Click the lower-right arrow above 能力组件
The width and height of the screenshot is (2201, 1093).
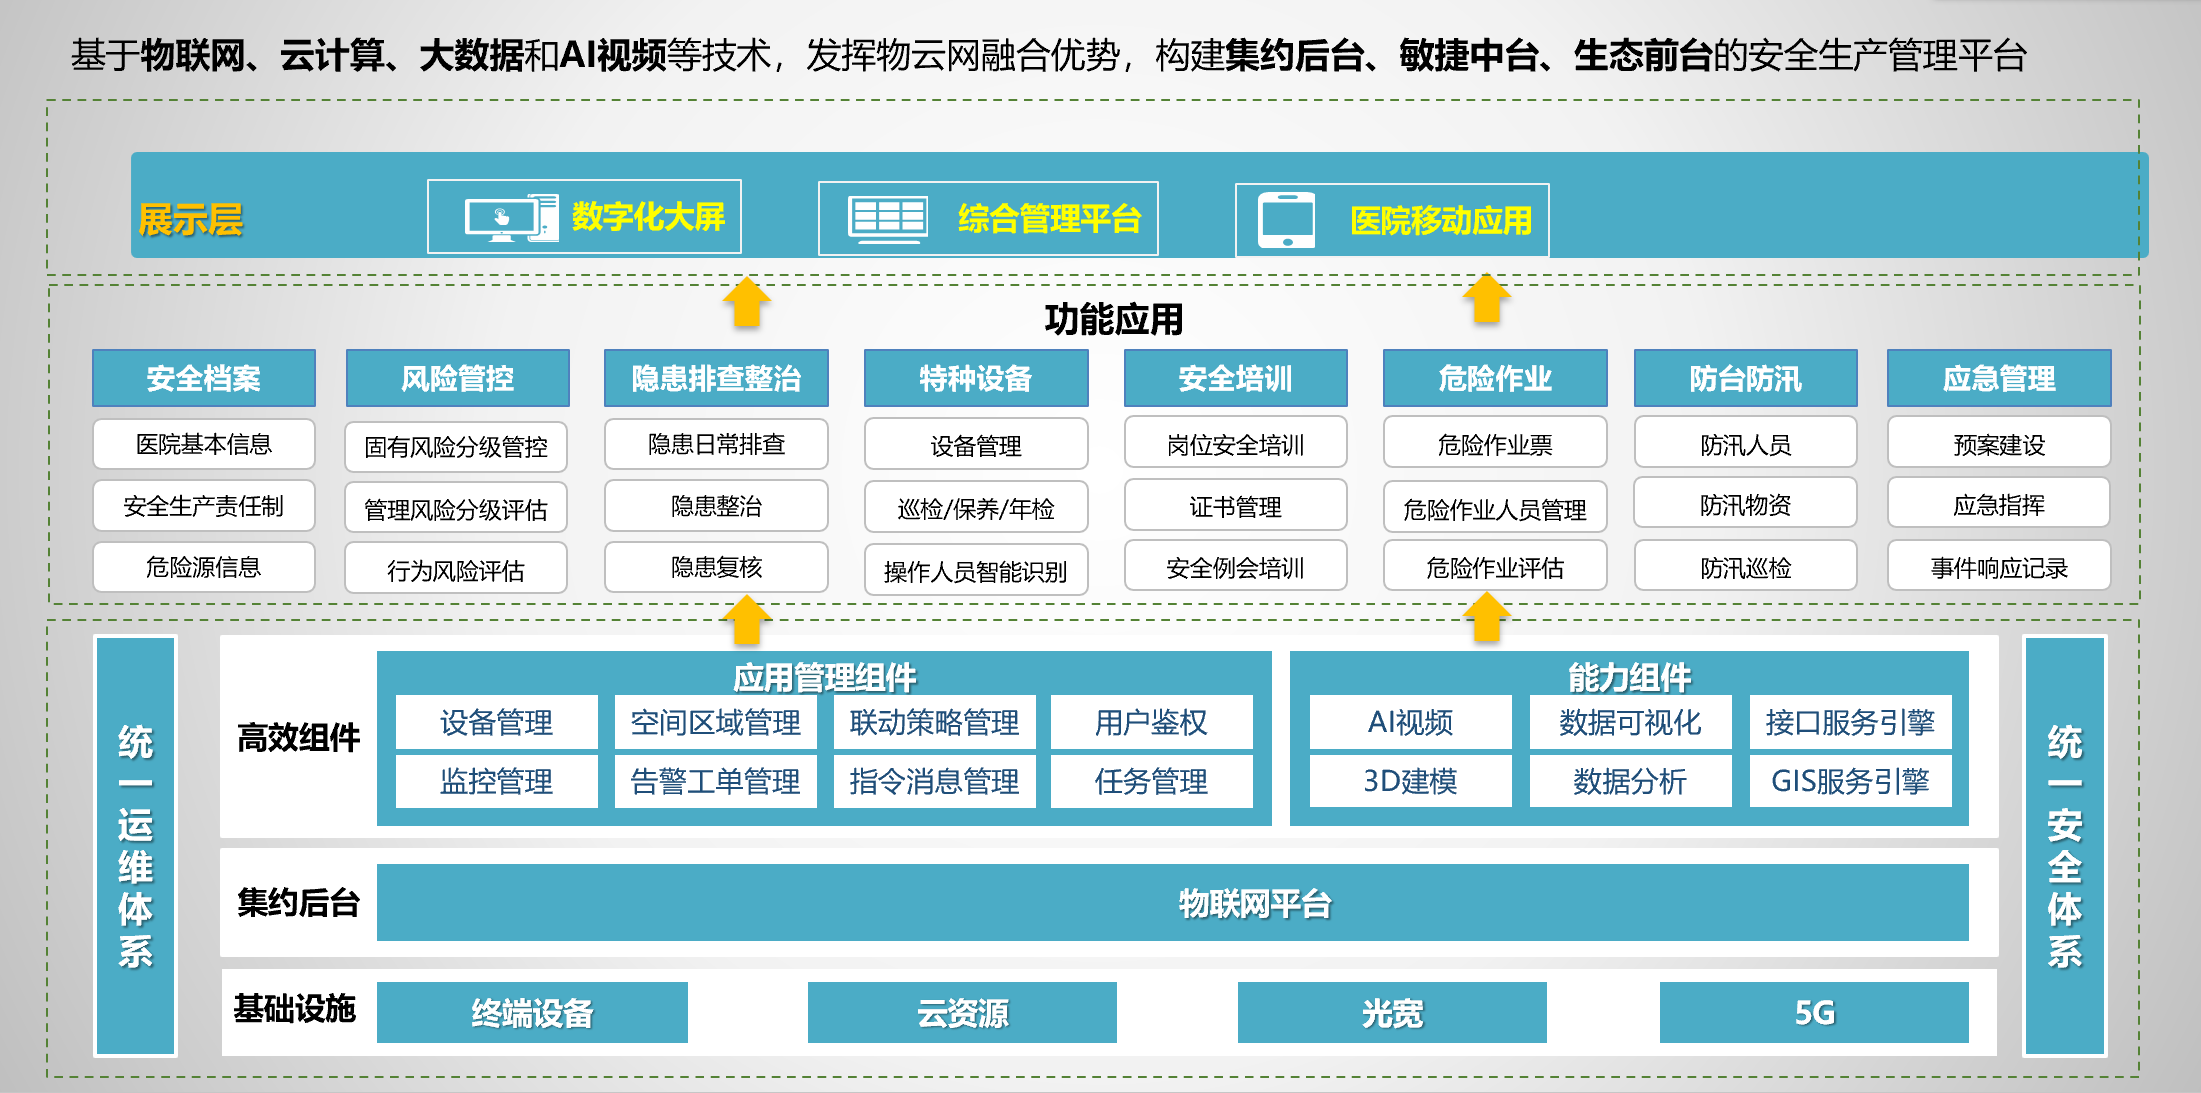point(1487,617)
